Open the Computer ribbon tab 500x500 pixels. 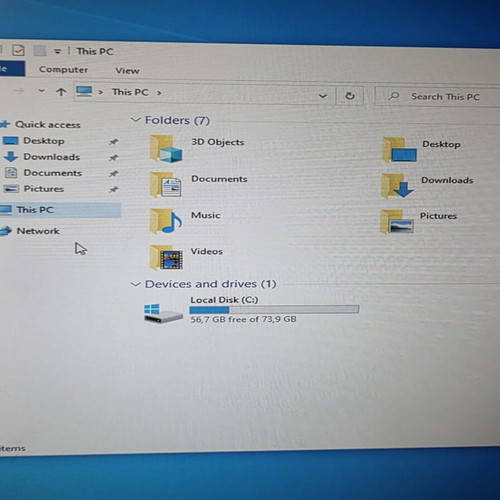tap(63, 69)
